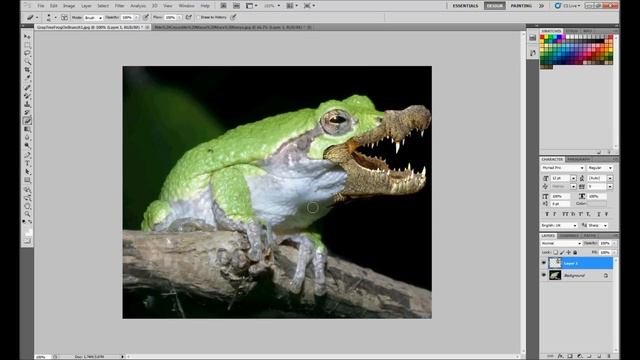Click the DESIGN workspace button
Image resolution: width=640 pixels, height=360 pixels.
(494, 6)
